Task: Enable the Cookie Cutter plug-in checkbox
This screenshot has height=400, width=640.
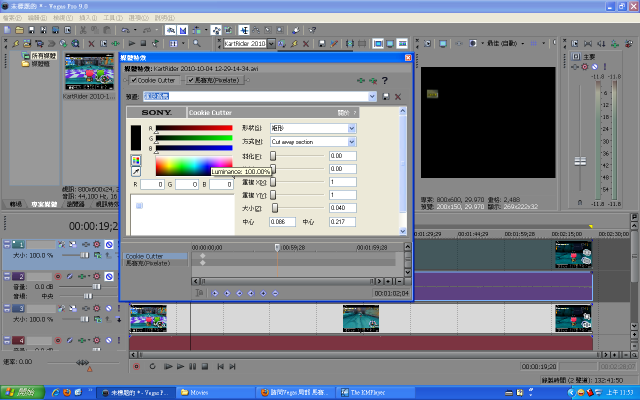Action: click(x=134, y=80)
